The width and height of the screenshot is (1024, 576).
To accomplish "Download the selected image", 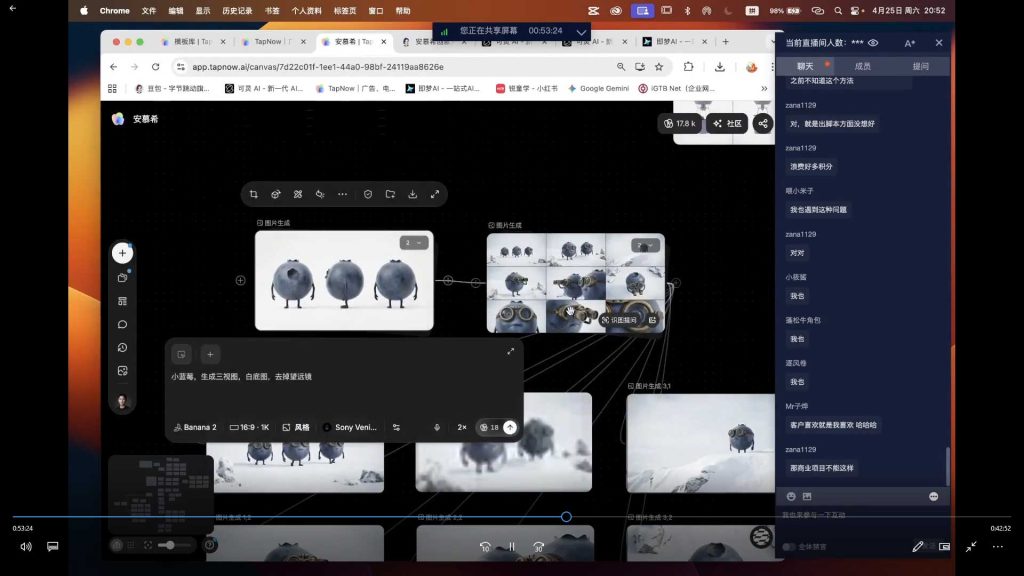I will coord(413,194).
